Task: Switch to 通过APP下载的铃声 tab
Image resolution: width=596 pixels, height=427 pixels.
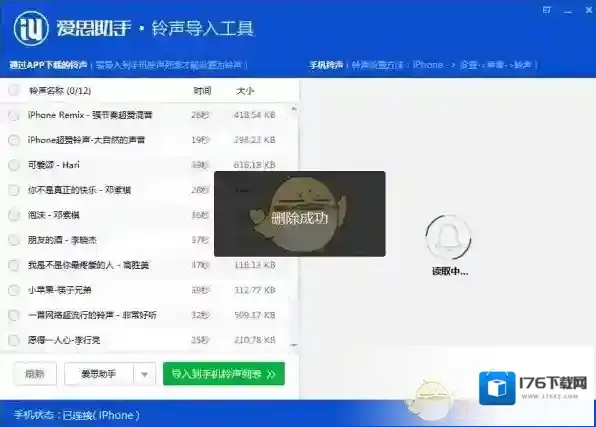Action: click(48, 65)
